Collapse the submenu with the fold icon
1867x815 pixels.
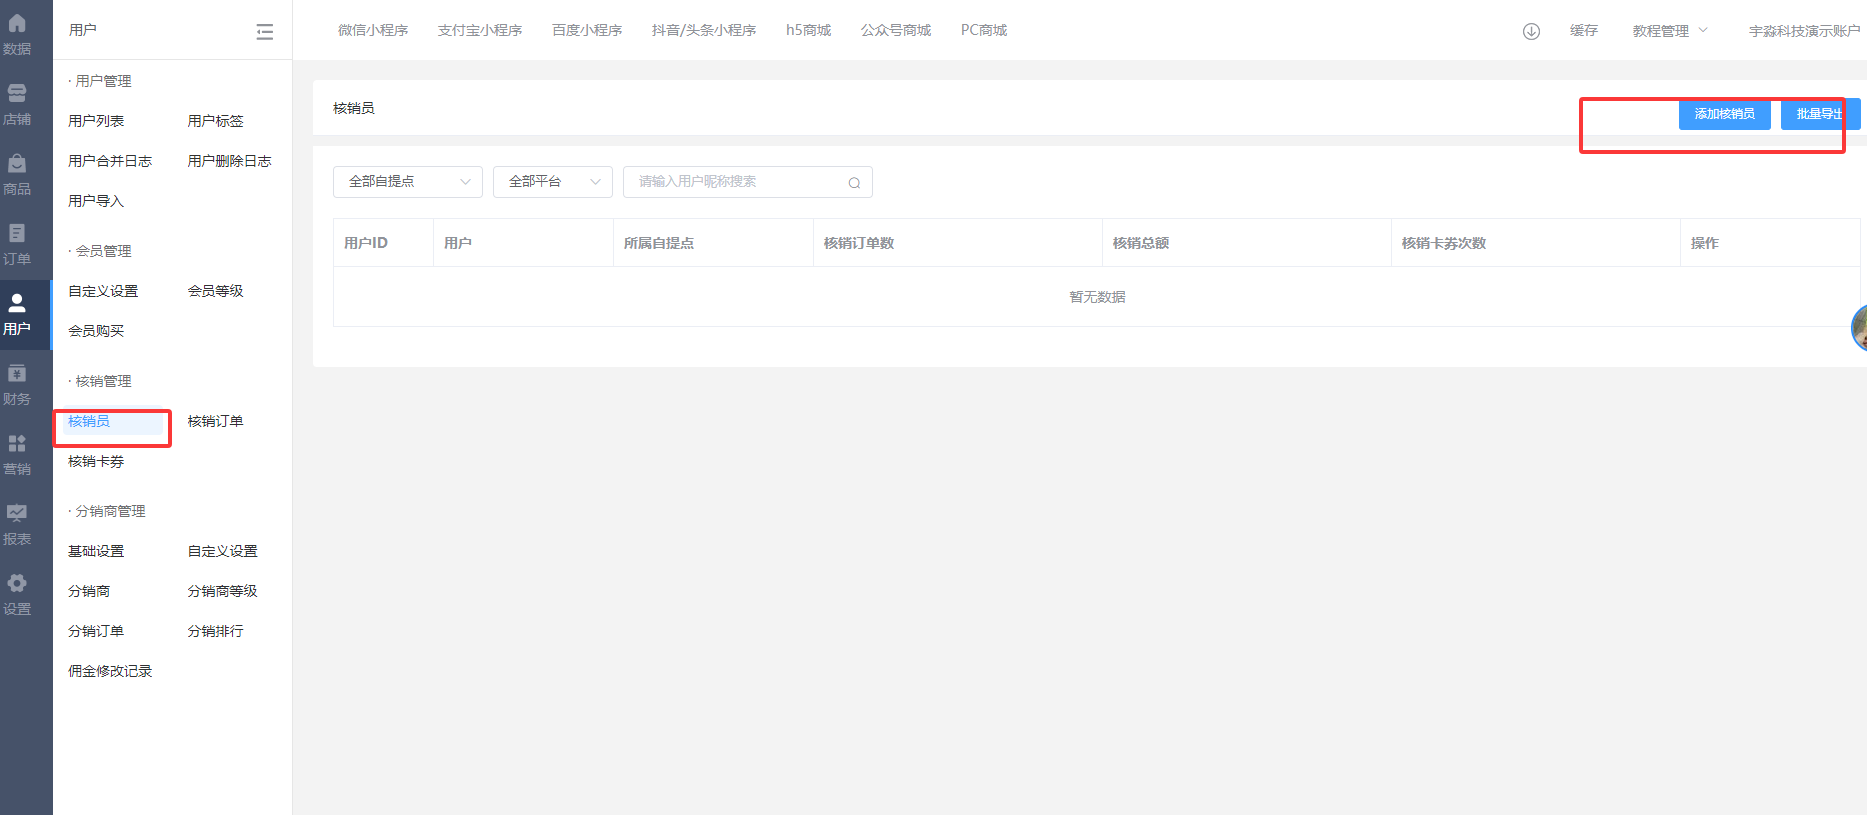click(265, 32)
